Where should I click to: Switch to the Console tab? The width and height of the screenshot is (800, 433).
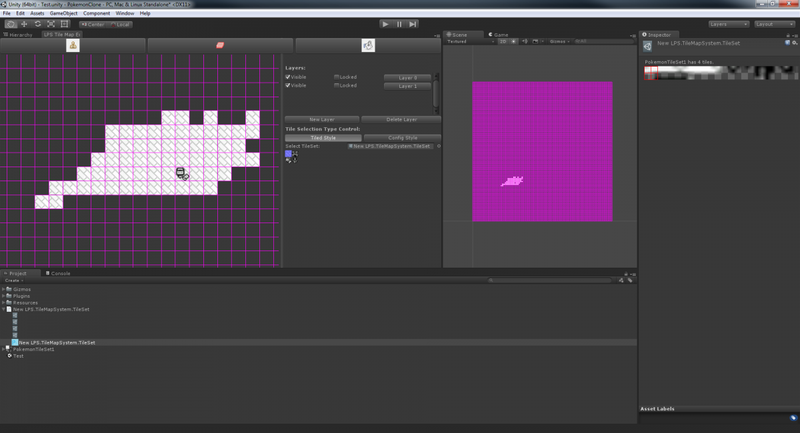58,273
